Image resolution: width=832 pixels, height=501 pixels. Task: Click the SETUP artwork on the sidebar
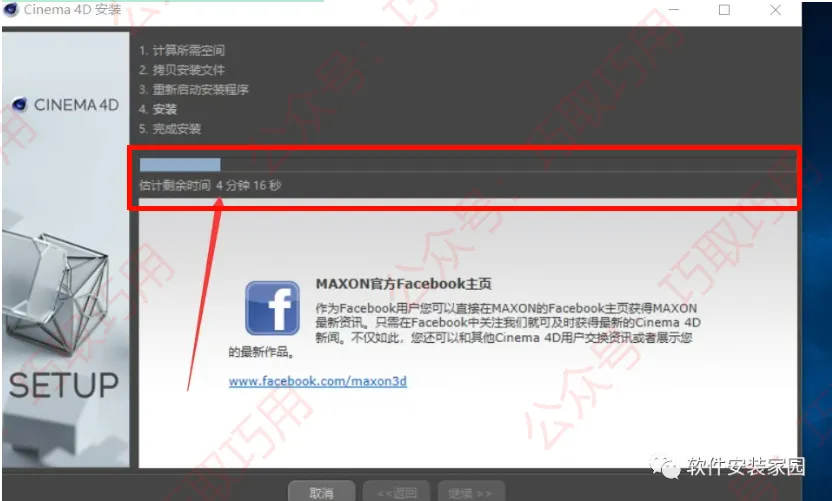64,385
